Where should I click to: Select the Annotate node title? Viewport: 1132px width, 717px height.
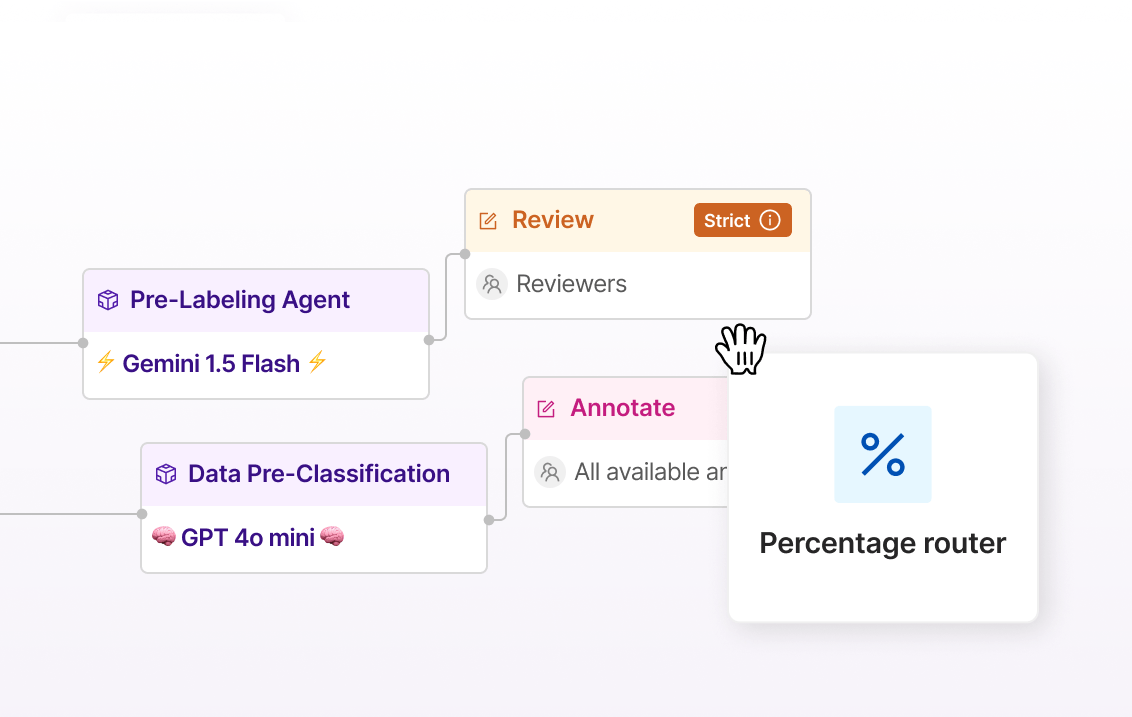coord(622,407)
